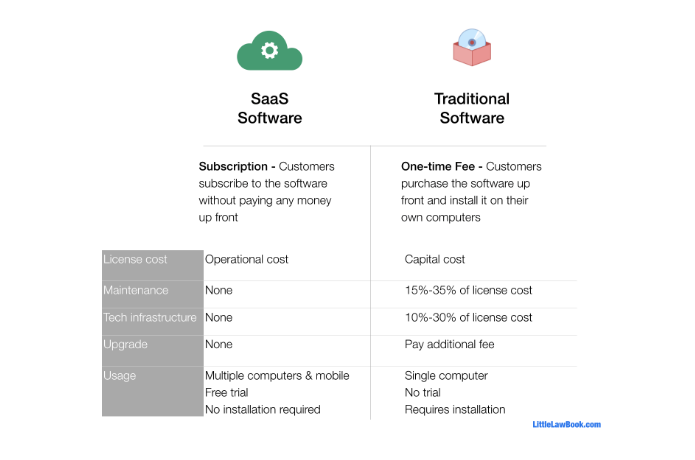Viewport: 695px width, 460px height.
Task: Click the Upgrade row label
Action: coord(125,344)
